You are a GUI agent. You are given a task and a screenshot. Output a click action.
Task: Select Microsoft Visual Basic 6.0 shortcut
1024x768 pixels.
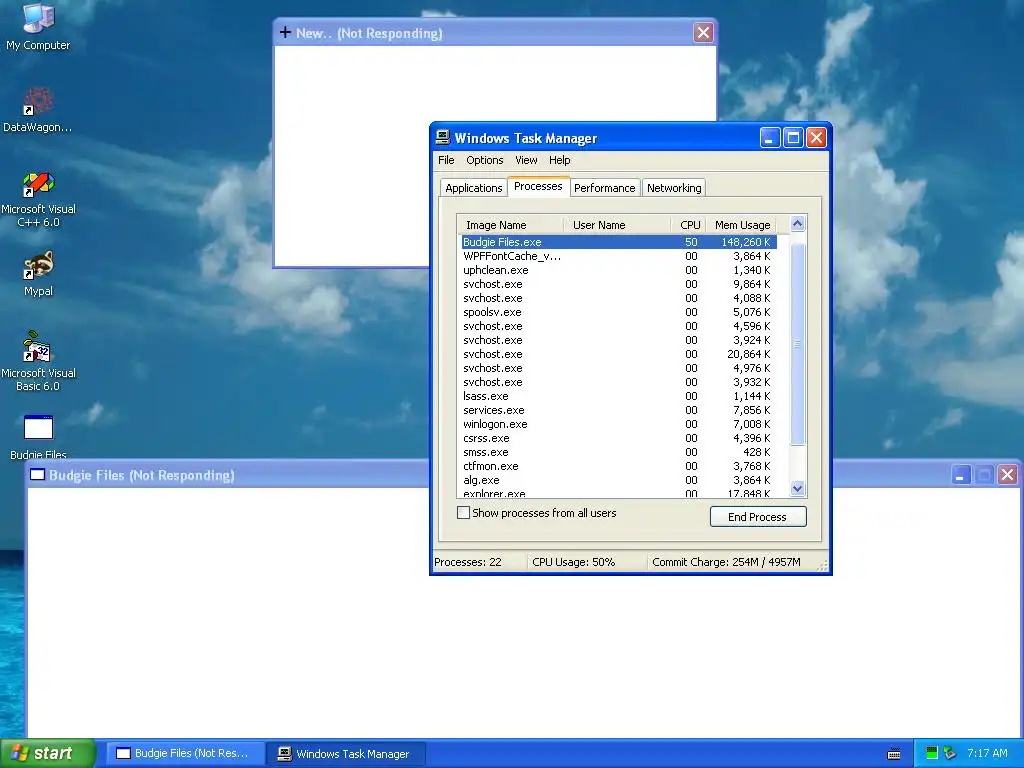(x=38, y=361)
